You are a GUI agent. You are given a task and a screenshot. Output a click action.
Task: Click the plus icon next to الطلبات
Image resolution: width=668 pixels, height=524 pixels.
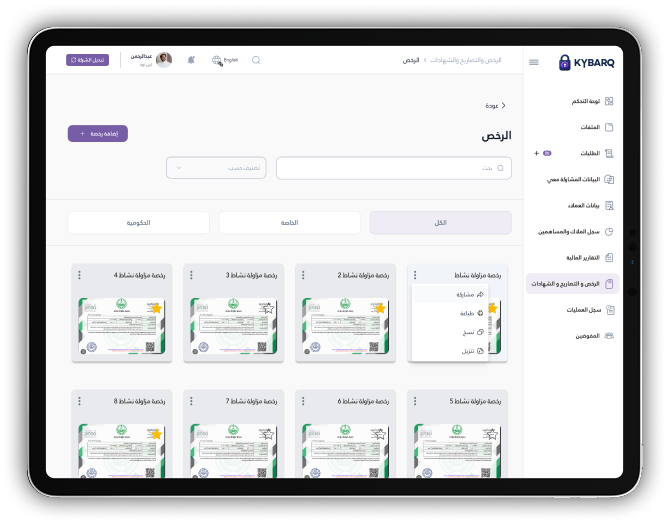click(x=537, y=153)
